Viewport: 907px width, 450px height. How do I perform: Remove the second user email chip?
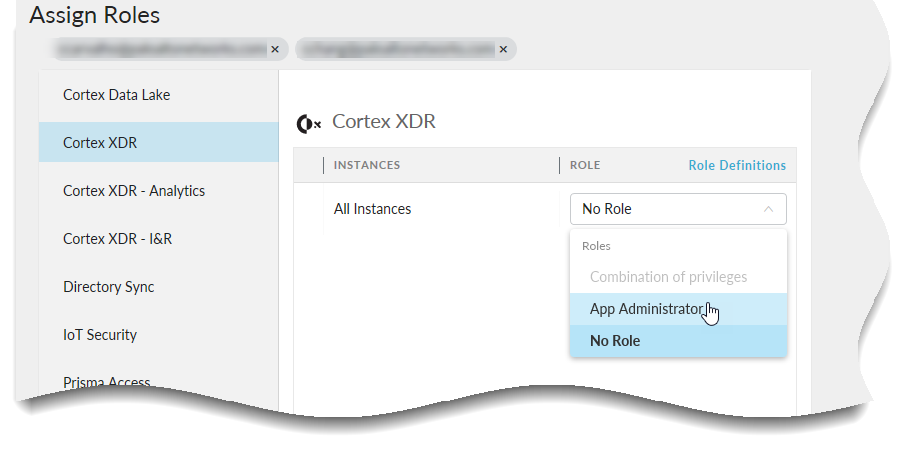click(503, 48)
